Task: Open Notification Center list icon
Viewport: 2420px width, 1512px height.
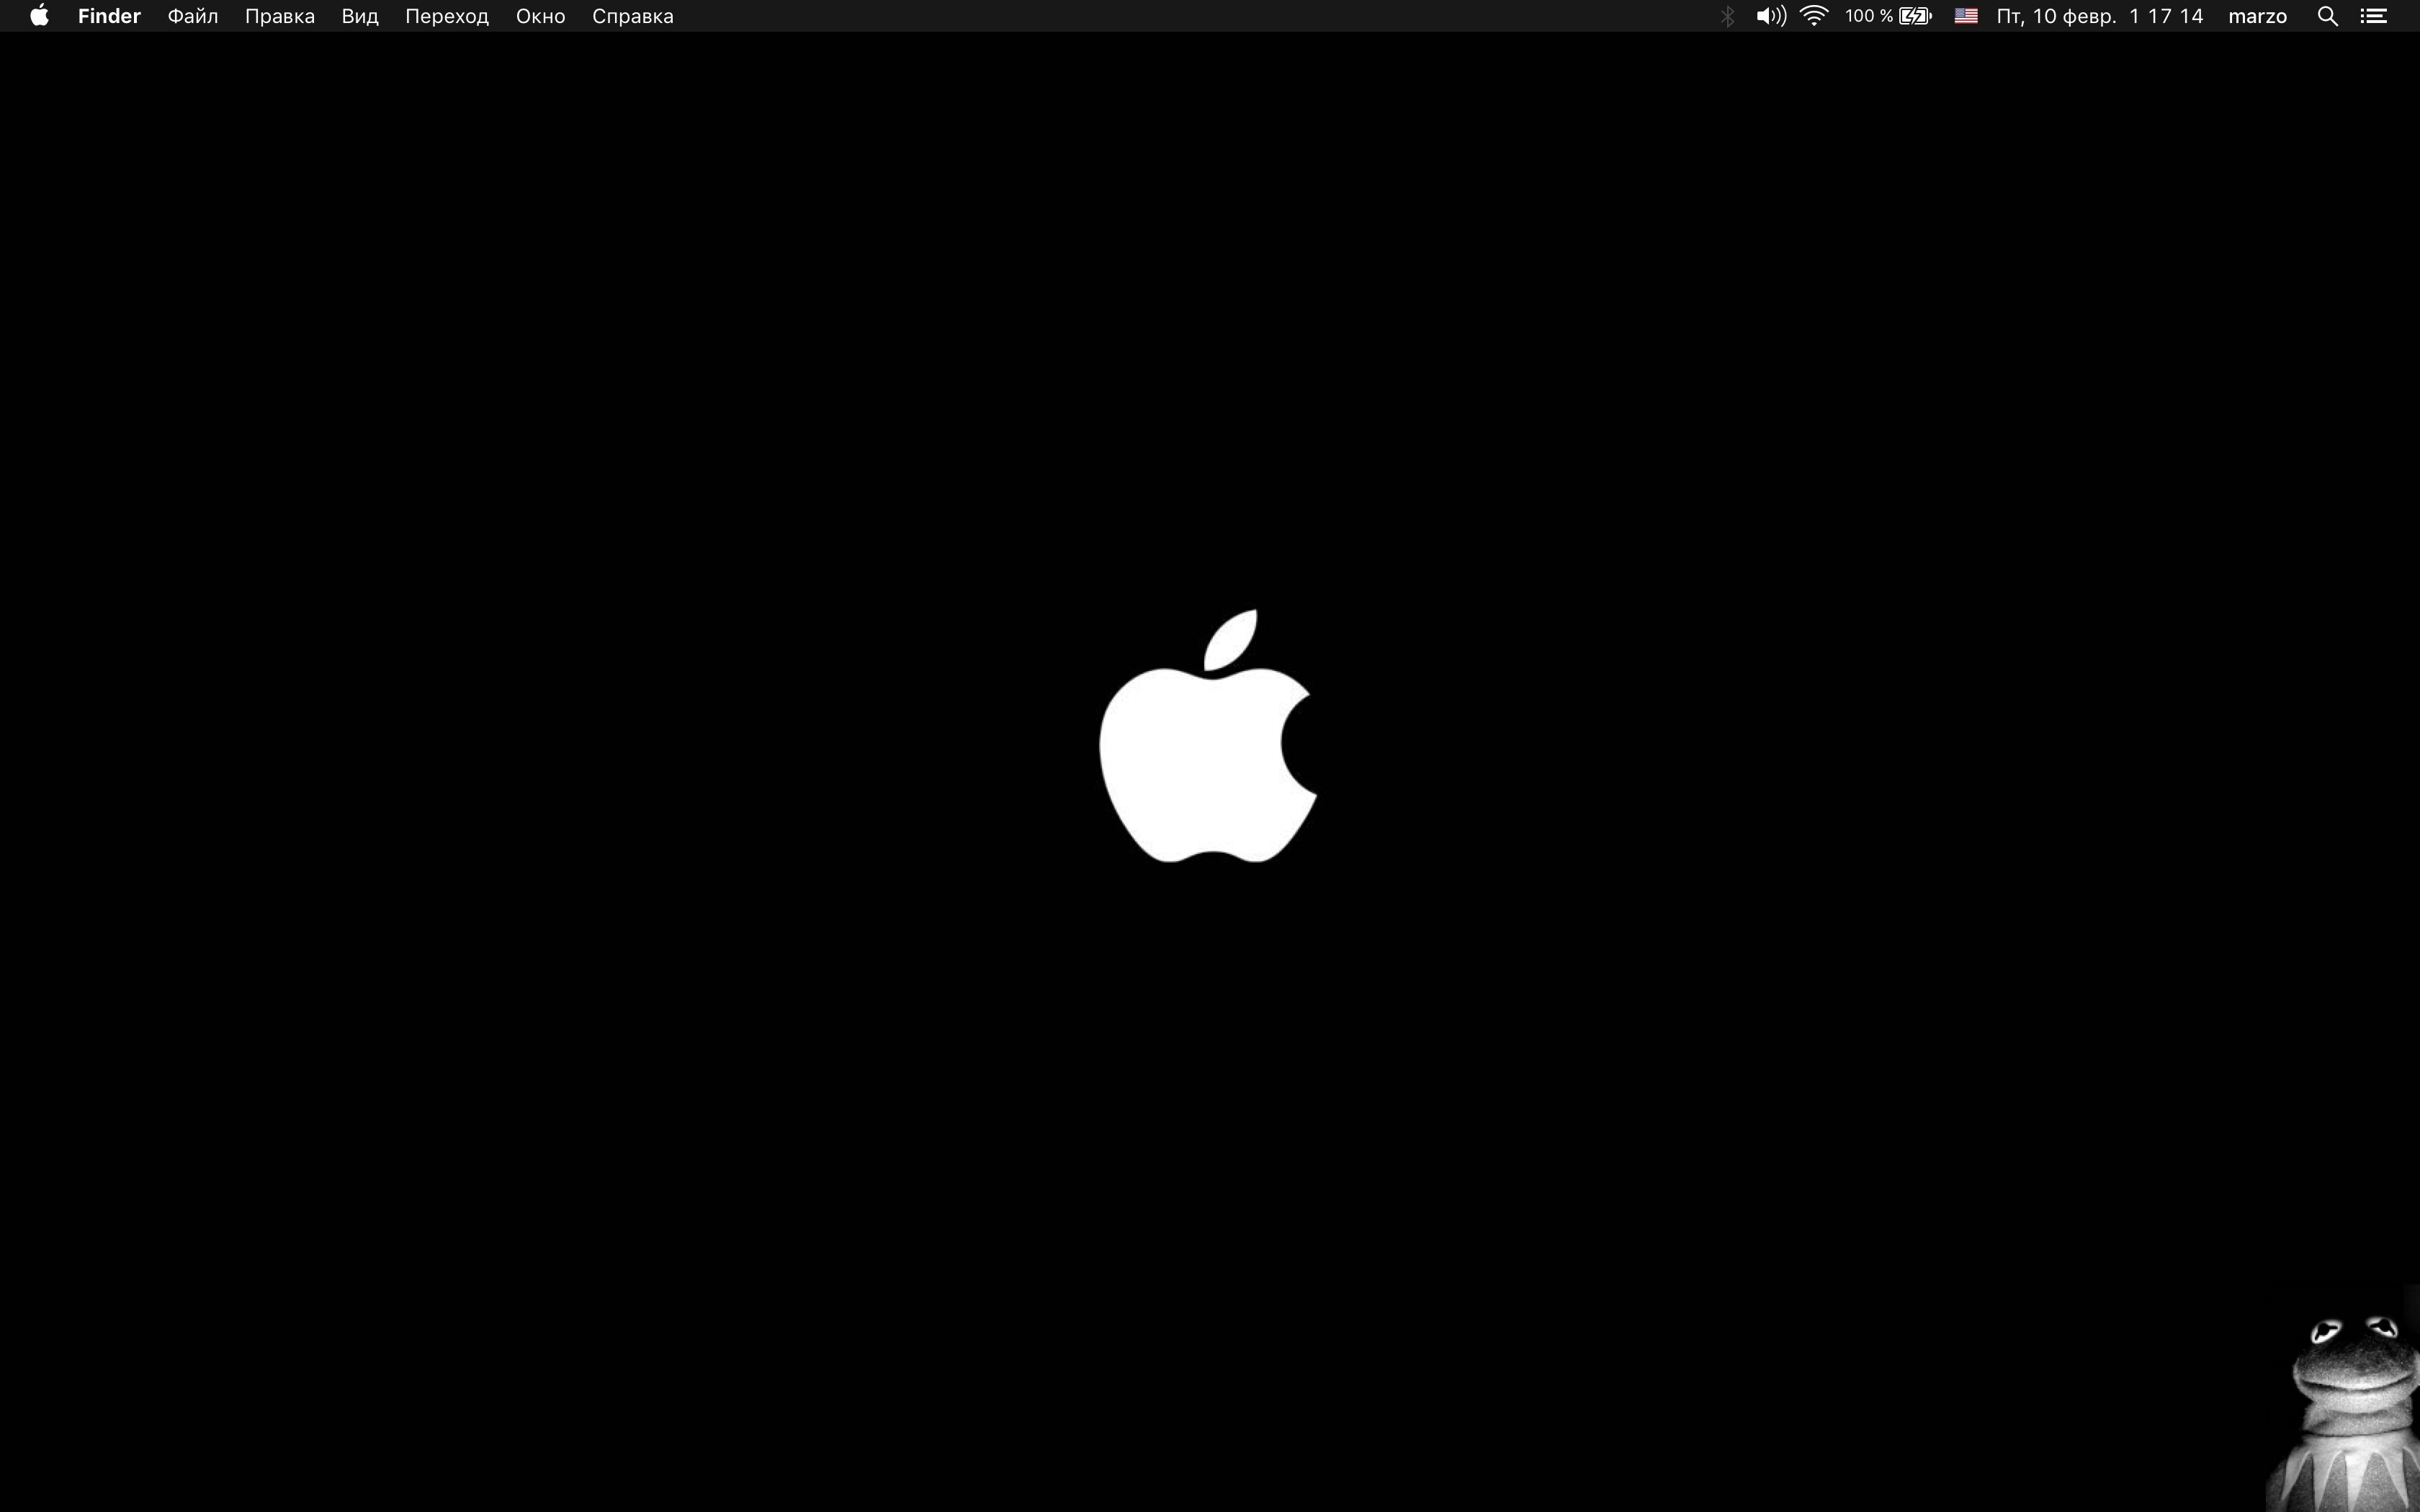Action: coord(2374,16)
